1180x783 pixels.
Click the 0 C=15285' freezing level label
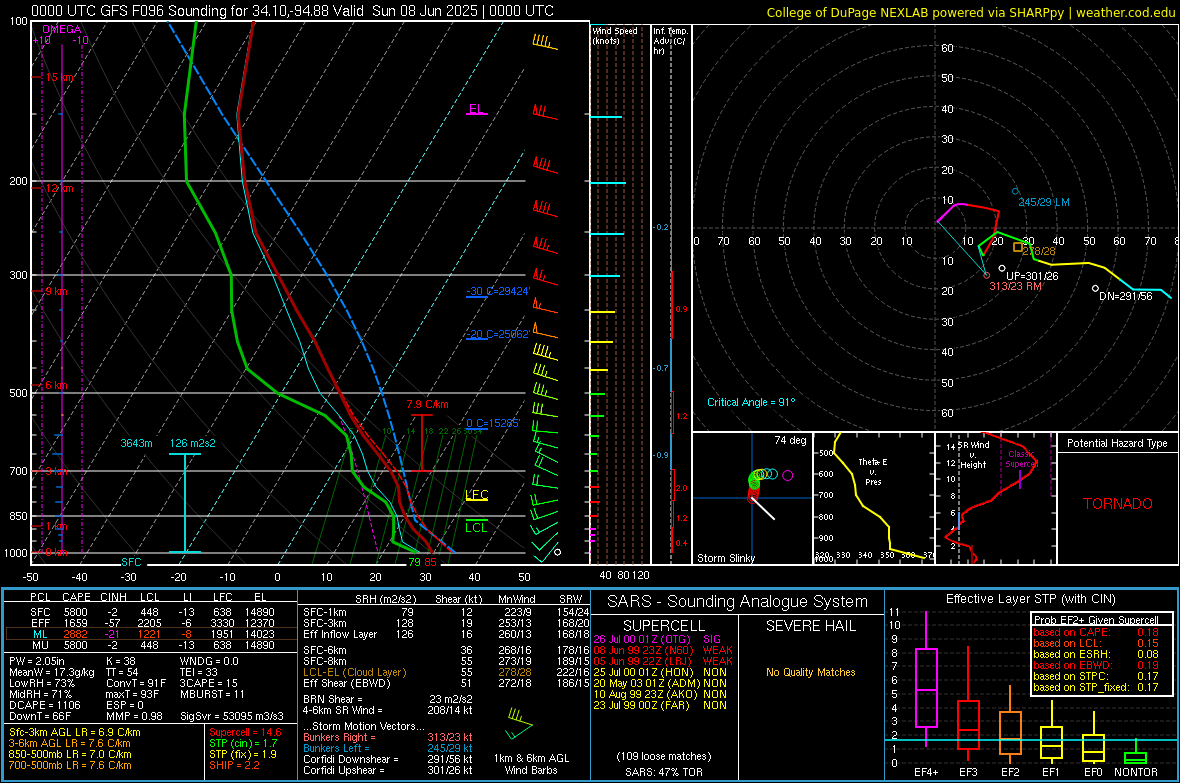[493, 423]
